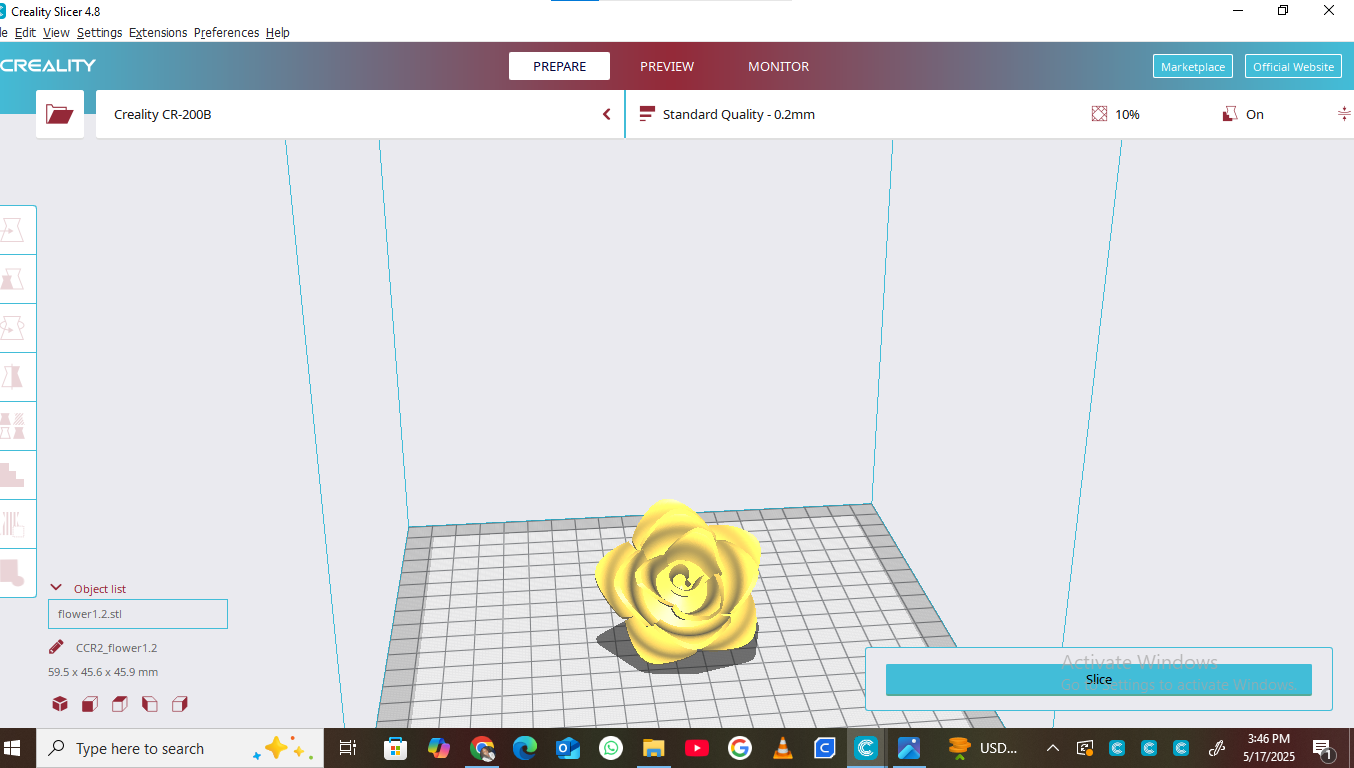Viewport: 1354px width, 768px height.
Task: Click the Slice button
Action: click(x=1098, y=679)
